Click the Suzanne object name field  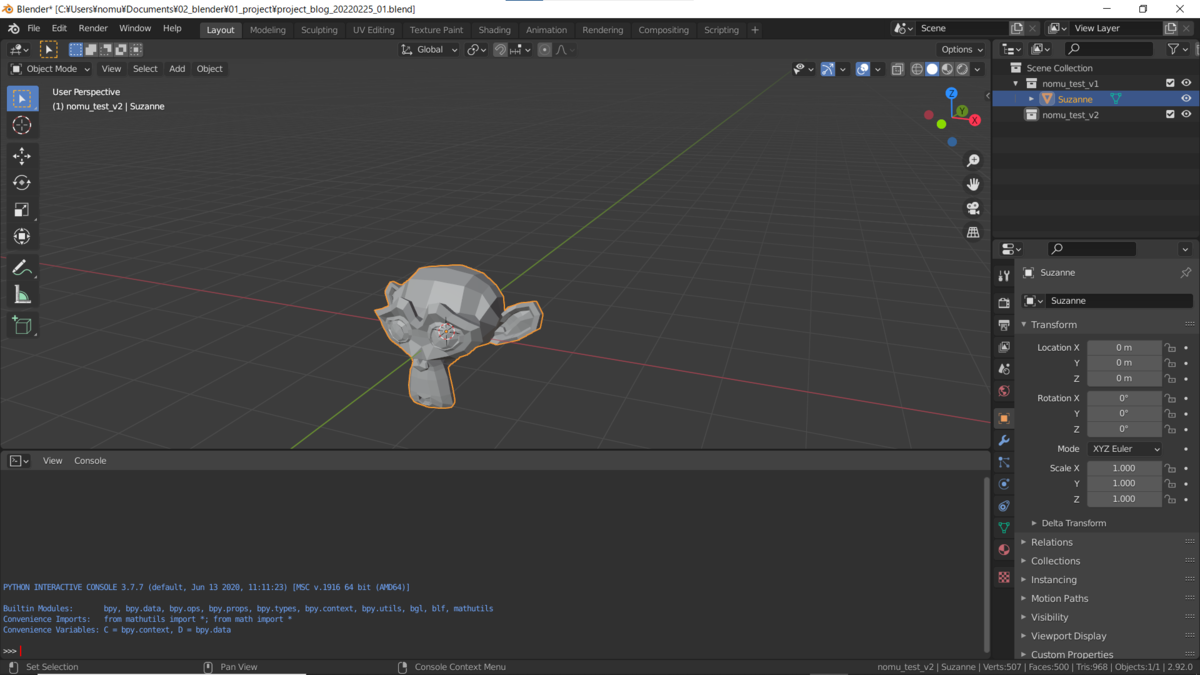1119,301
